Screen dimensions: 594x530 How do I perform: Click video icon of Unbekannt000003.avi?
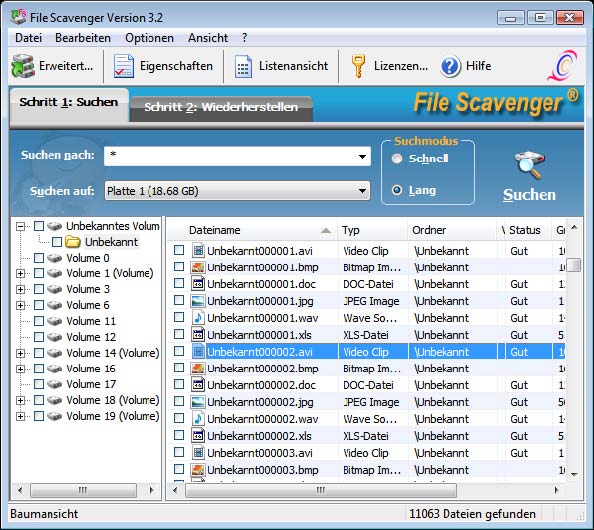(198, 453)
